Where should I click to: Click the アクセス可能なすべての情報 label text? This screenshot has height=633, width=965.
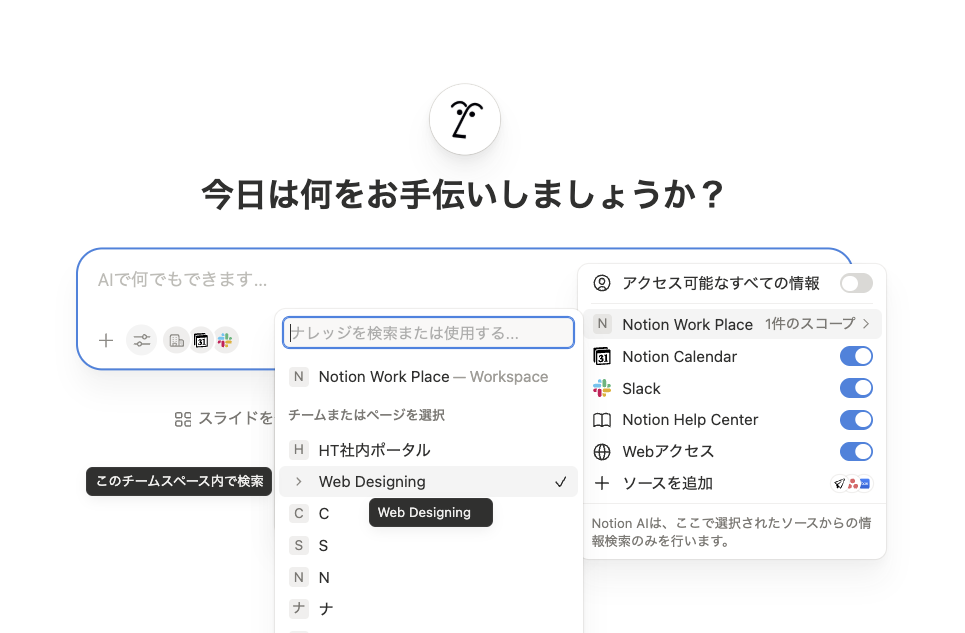(721, 283)
